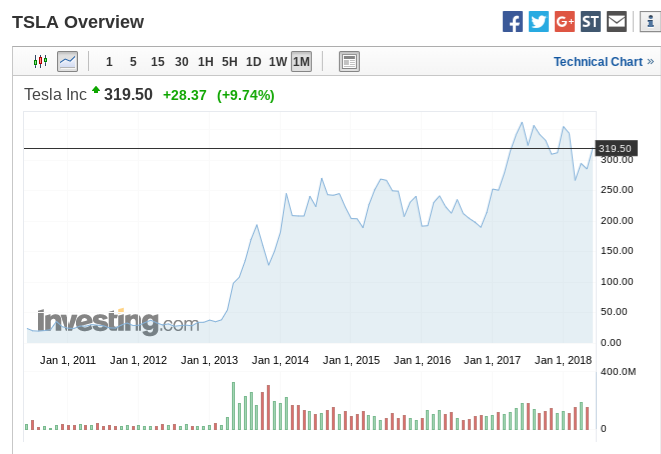Send the chart by email icon
Viewport: 661px width, 454px height.
[617, 21]
